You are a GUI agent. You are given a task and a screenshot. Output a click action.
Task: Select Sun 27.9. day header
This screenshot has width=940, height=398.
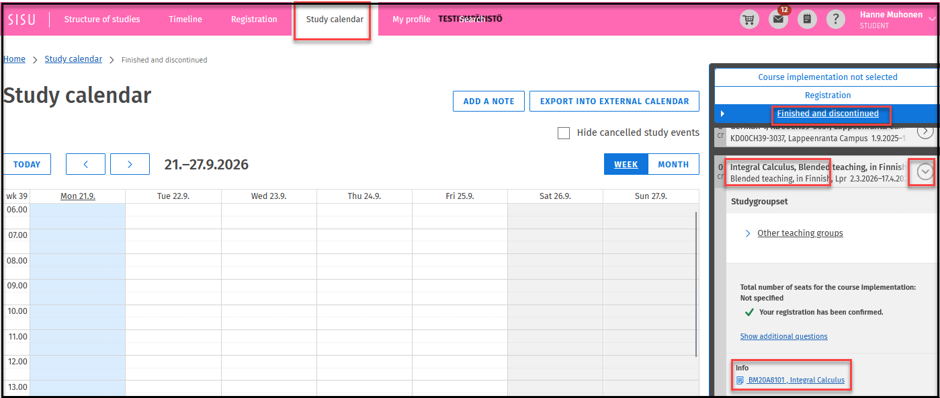pyautogui.click(x=651, y=197)
